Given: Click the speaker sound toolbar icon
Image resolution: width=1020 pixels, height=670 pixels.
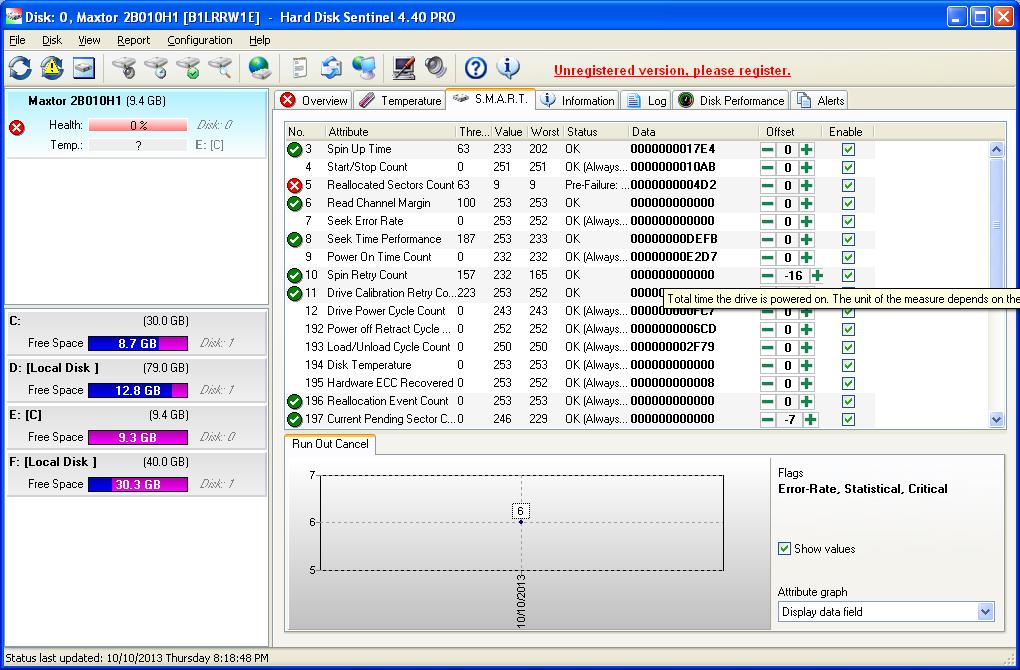Looking at the screenshot, I should coord(436,68).
